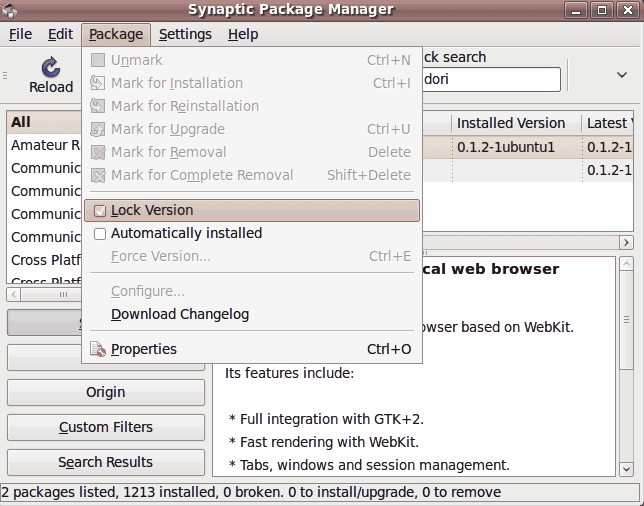Click the status bar packages listed text
644x506 pixels.
click(251, 492)
